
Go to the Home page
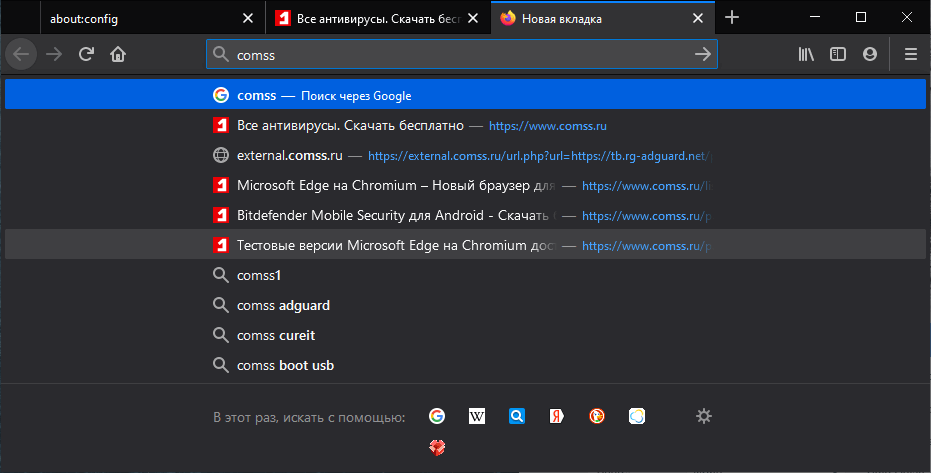click(118, 55)
